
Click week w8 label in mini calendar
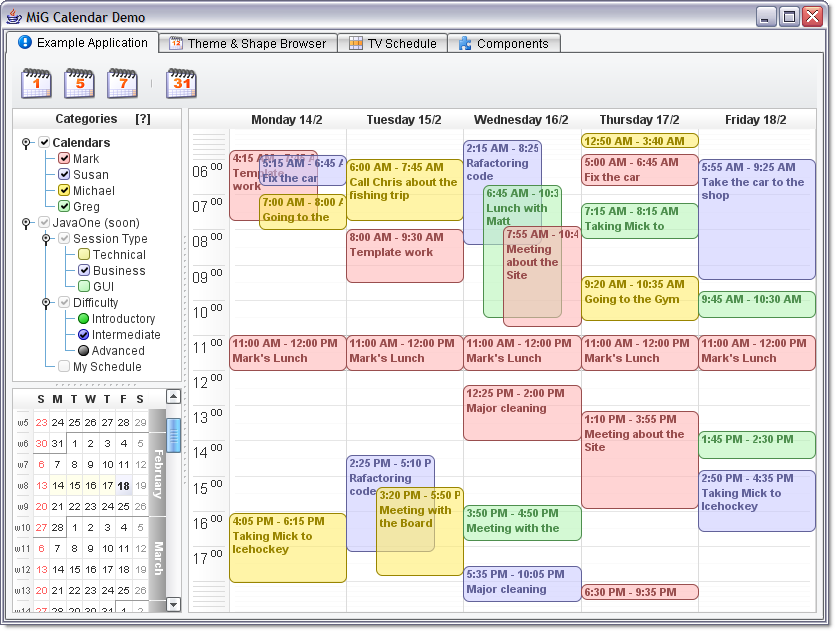tap(23, 486)
